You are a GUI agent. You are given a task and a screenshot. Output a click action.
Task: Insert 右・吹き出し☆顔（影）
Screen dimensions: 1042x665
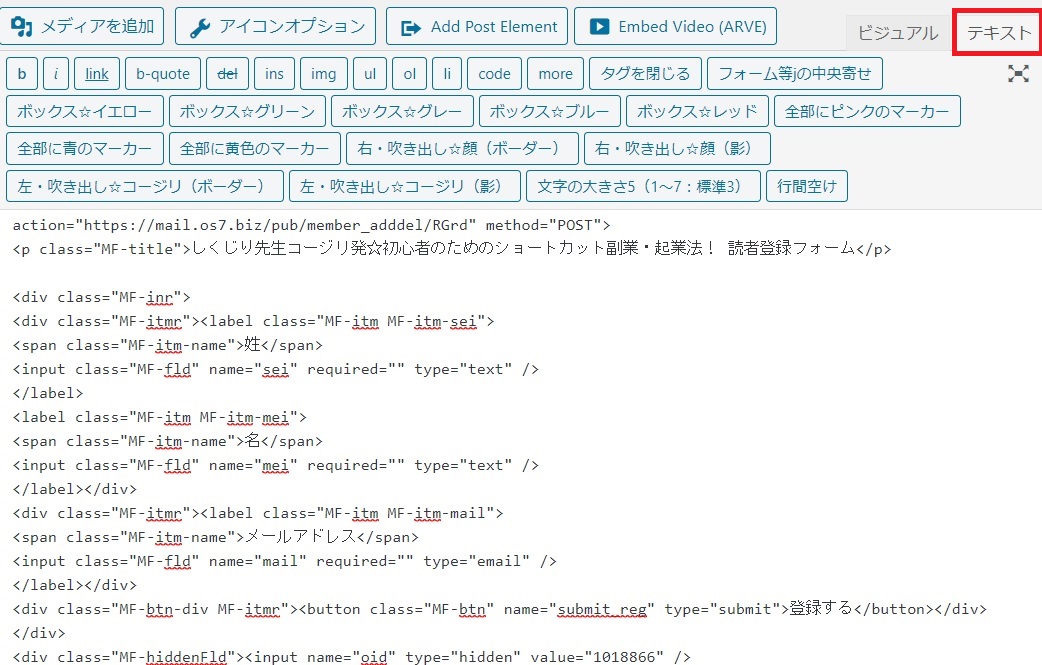tap(677, 148)
